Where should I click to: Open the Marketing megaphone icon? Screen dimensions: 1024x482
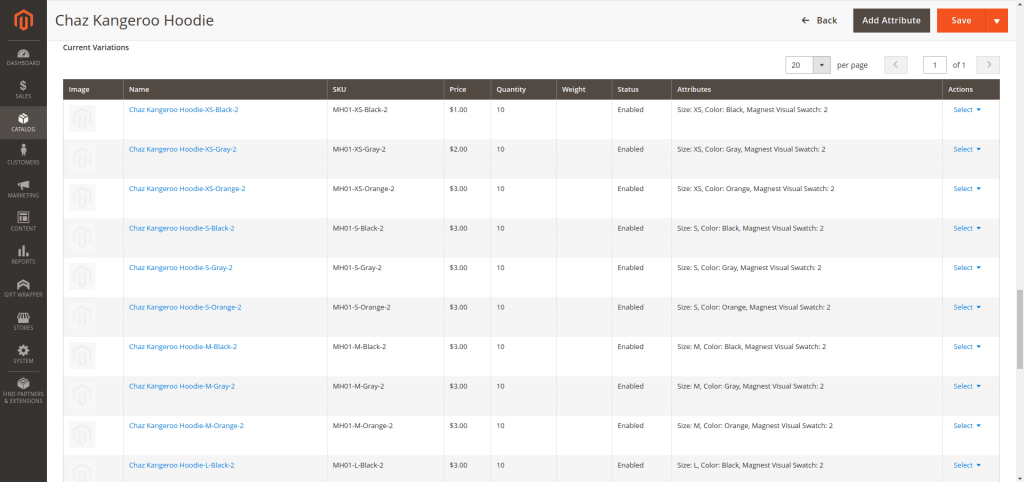coord(23,188)
